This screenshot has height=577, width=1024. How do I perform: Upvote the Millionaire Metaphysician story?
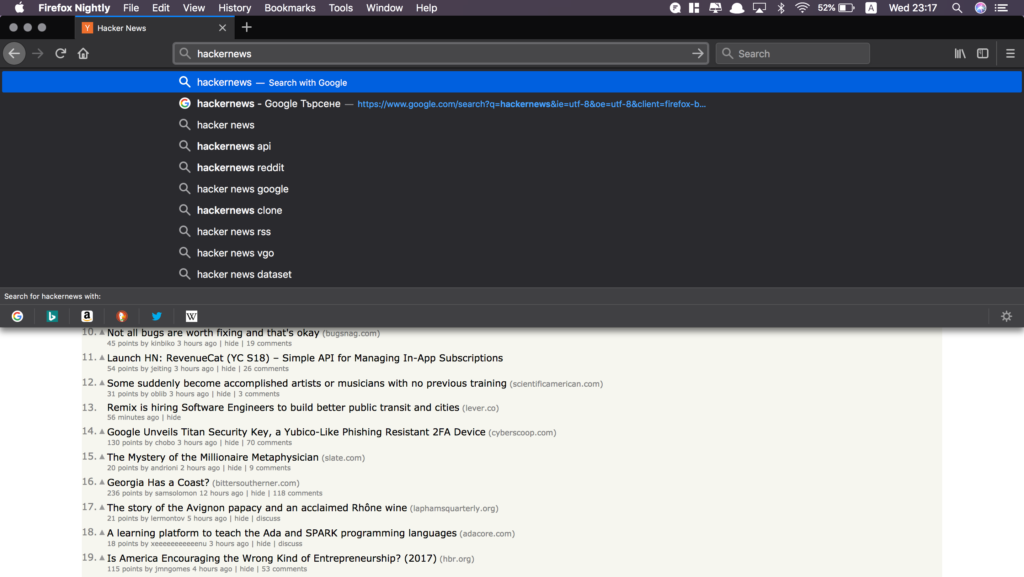pyautogui.click(x=102, y=457)
